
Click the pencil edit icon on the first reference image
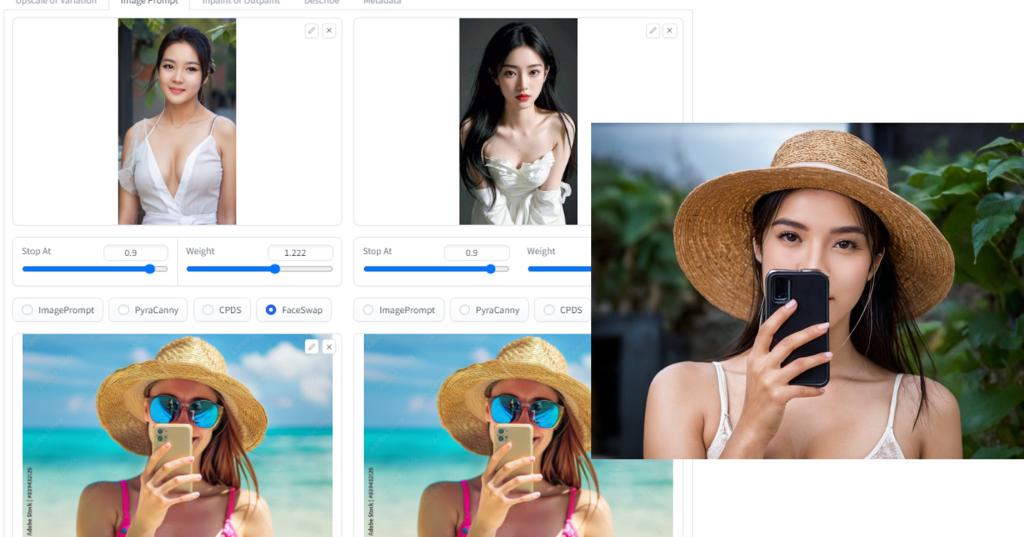[312, 31]
